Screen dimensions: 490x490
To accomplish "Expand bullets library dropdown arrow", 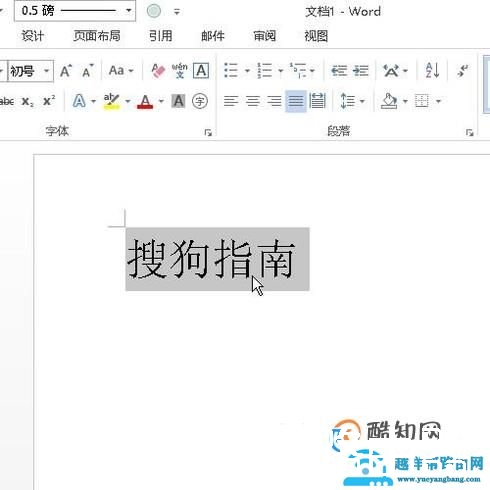I will click(247, 71).
